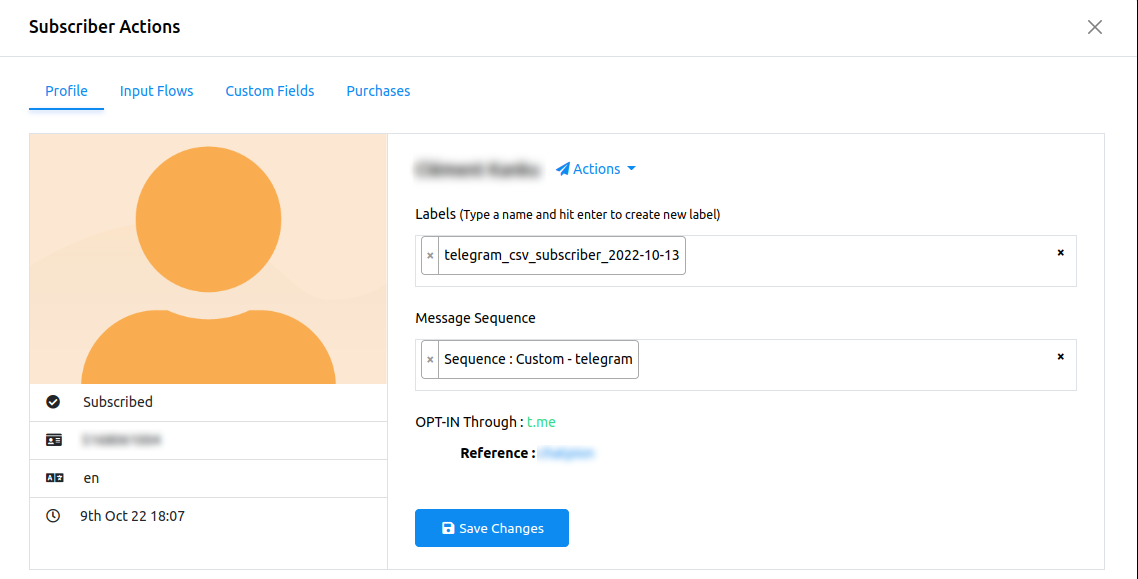Switch to the Input Flows tab
The height and width of the screenshot is (579, 1138).
coord(156,90)
